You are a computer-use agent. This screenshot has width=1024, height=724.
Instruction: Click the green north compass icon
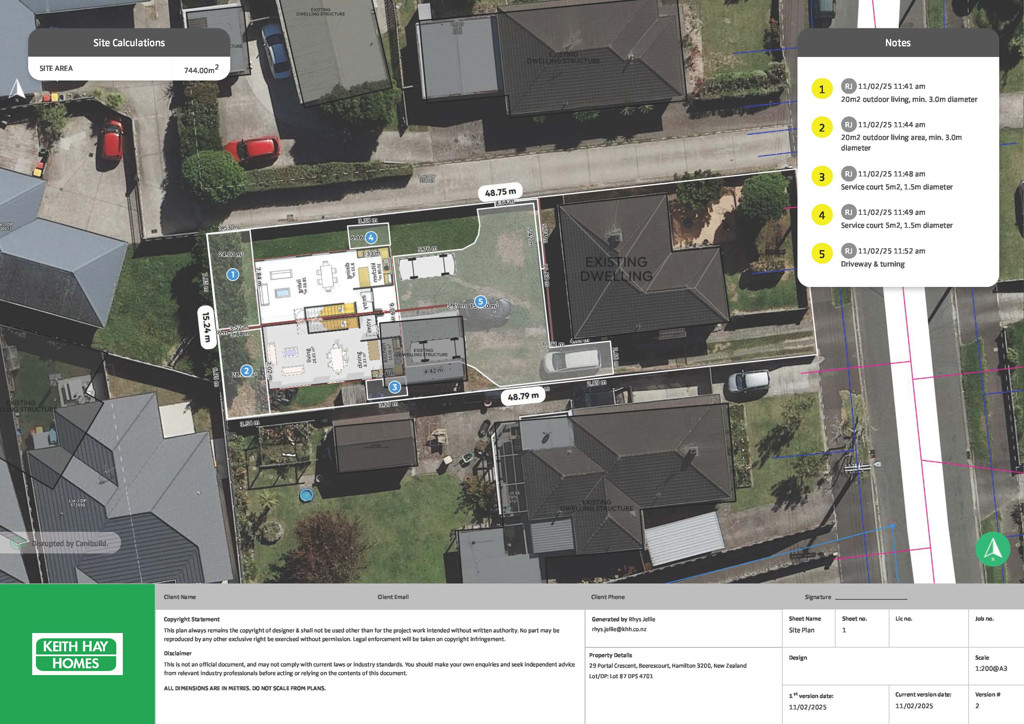993,549
